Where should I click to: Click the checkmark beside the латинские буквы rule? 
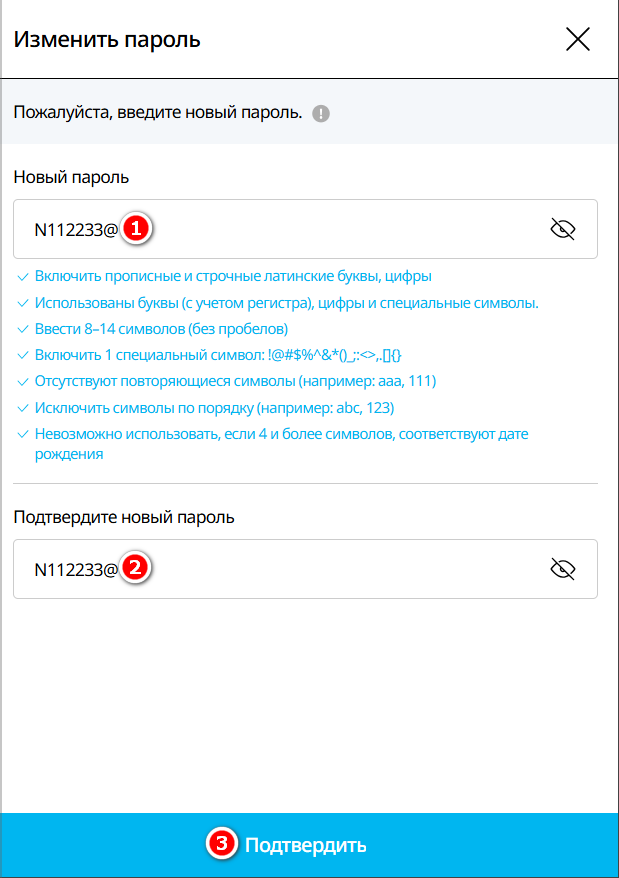pyautogui.click(x=23, y=277)
